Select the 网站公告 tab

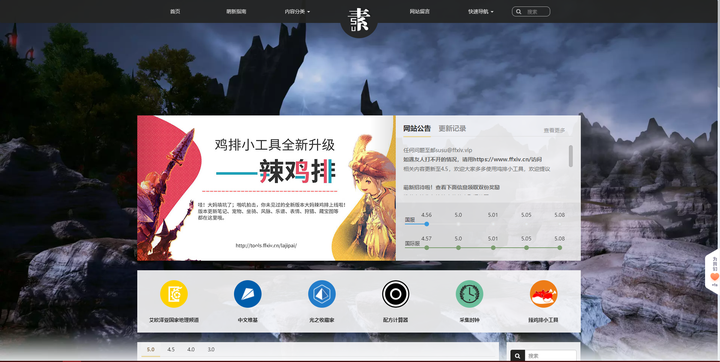(x=417, y=129)
